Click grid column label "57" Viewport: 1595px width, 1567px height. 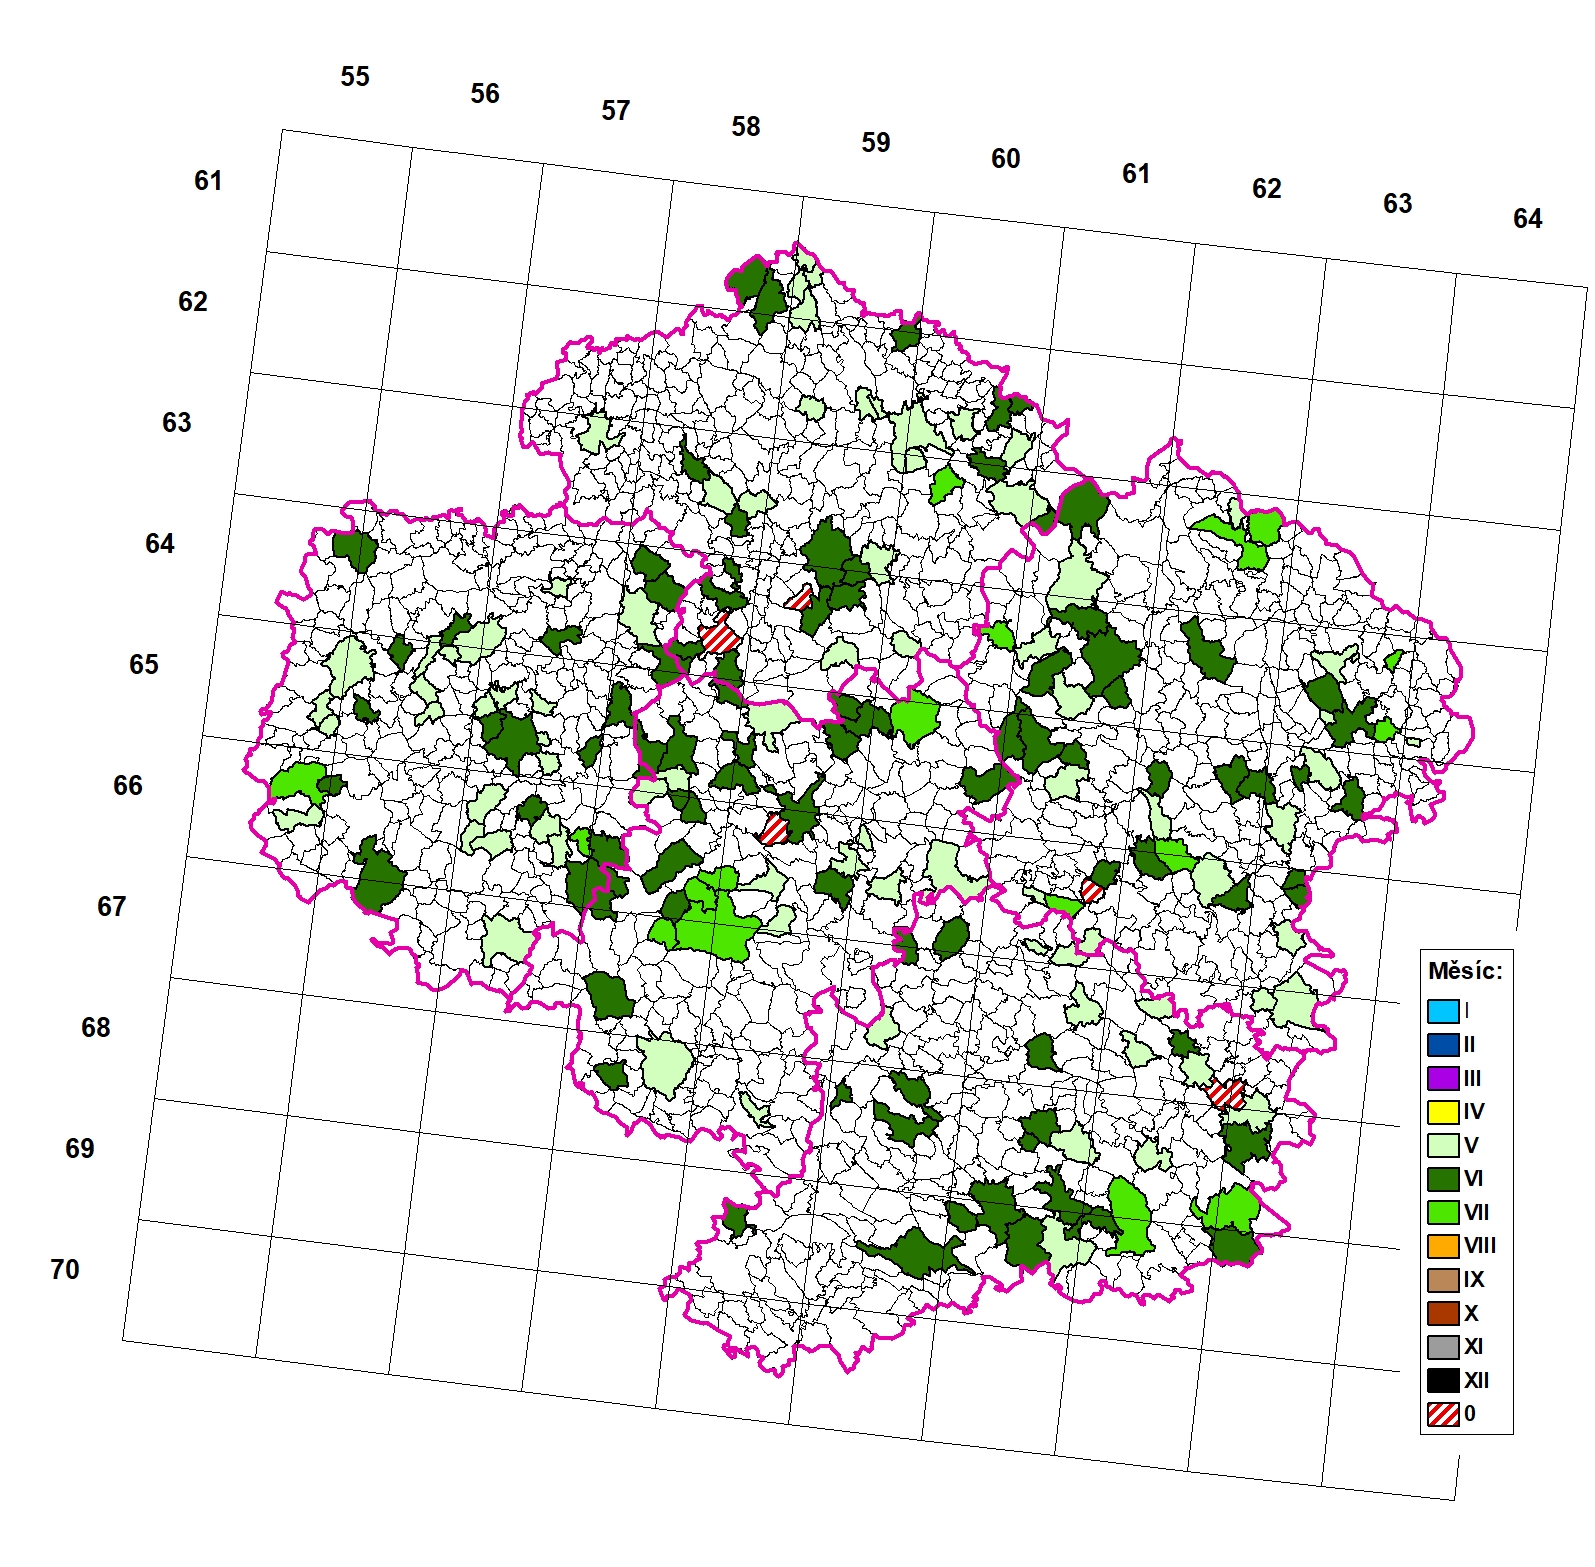click(x=616, y=111)
